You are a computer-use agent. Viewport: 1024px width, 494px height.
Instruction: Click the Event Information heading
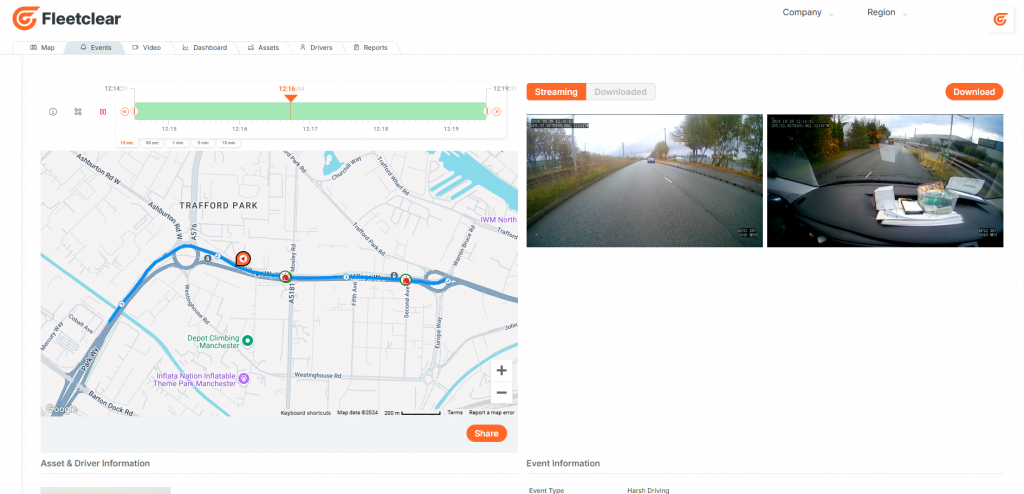click(563, 463)
